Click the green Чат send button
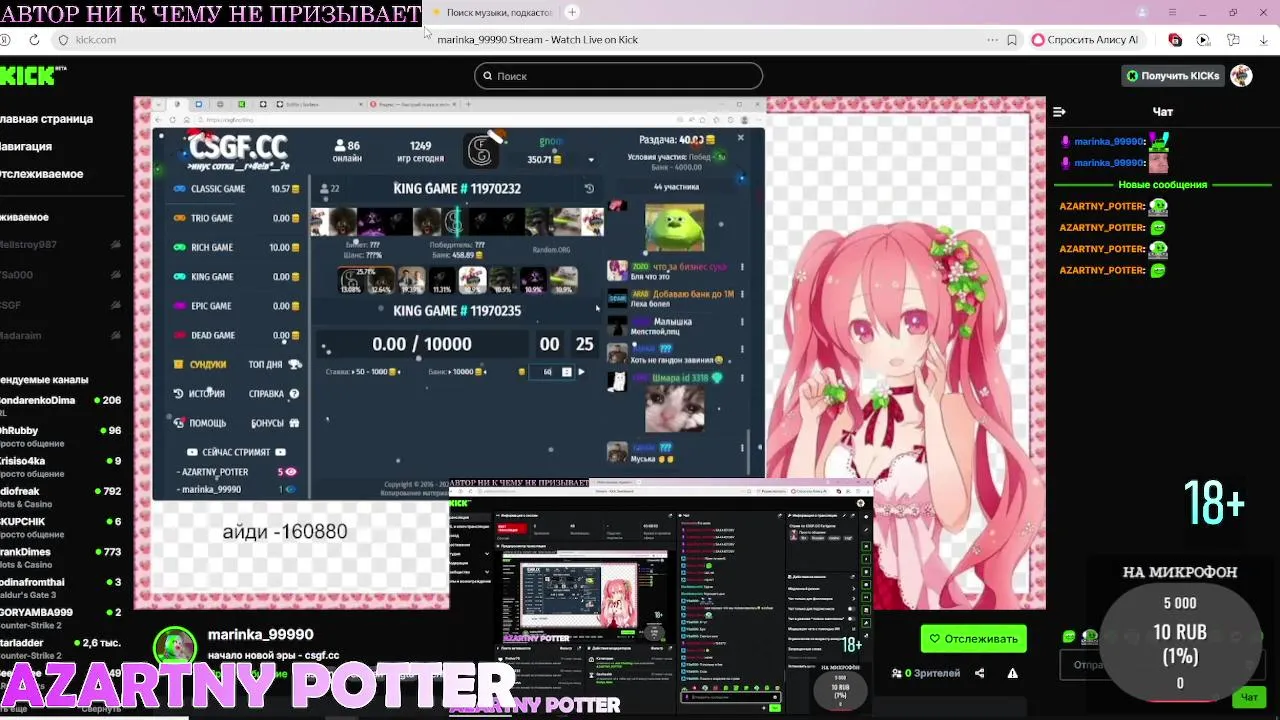This screenshot has height=720, width=1280. pyautogui.click(x=1249, y=697)
